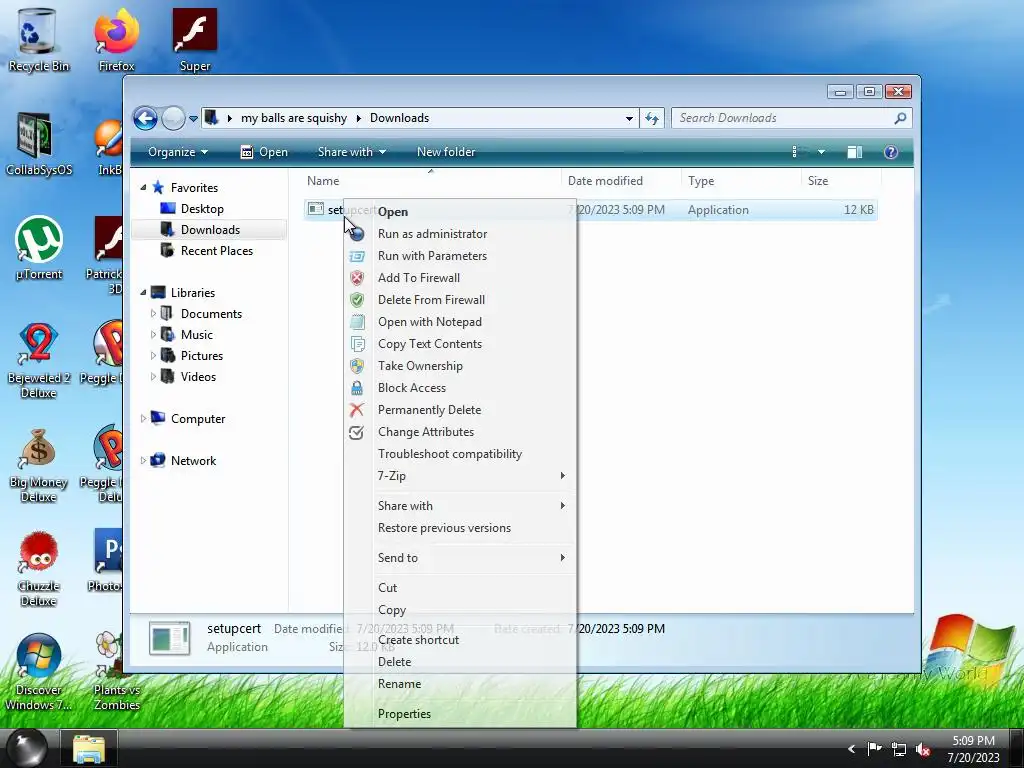Open Big Money Deluxe icon
Image resolution: width=1024 pixels, height=768 pixels.
(38, 464)
